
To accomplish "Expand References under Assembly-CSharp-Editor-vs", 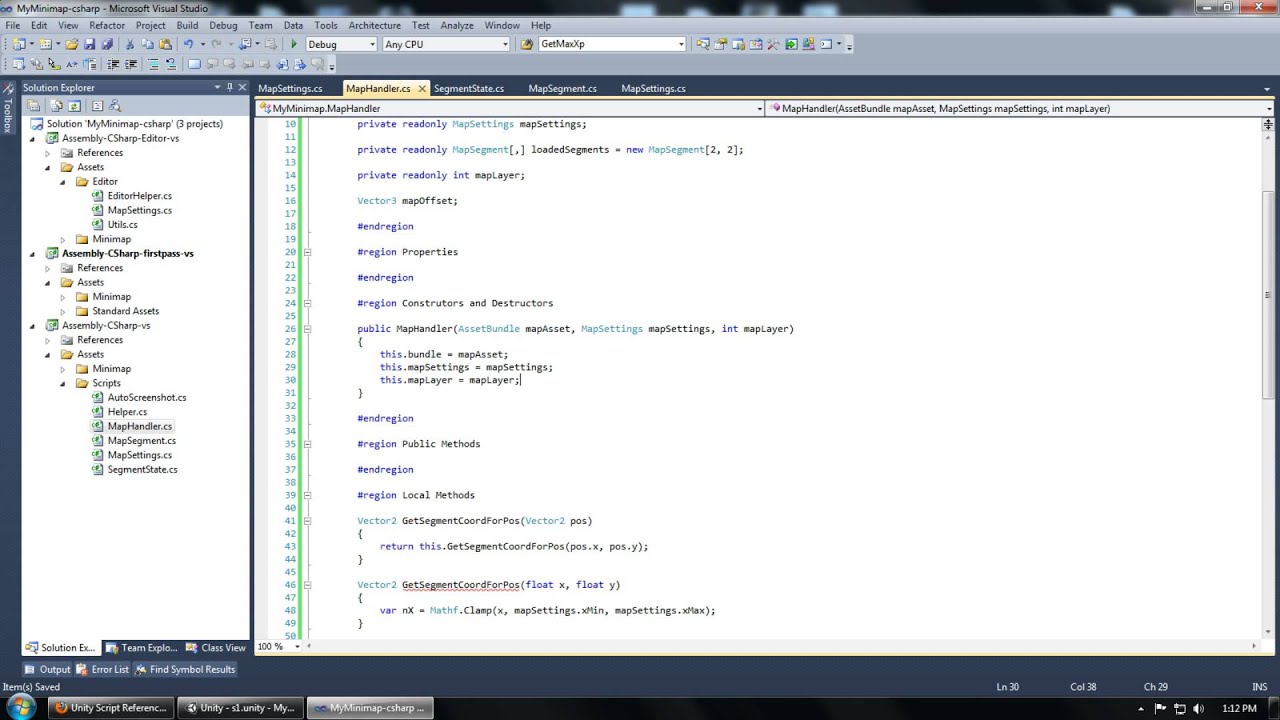I will (47, 153).
